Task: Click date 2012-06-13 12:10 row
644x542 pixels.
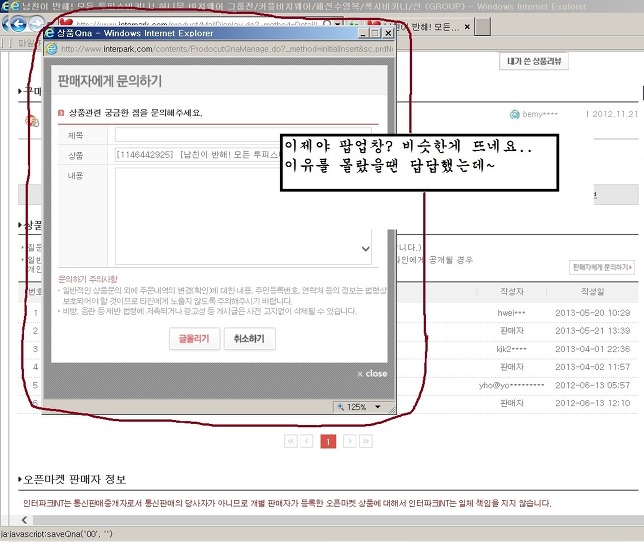Action: (x=593, y=403)
